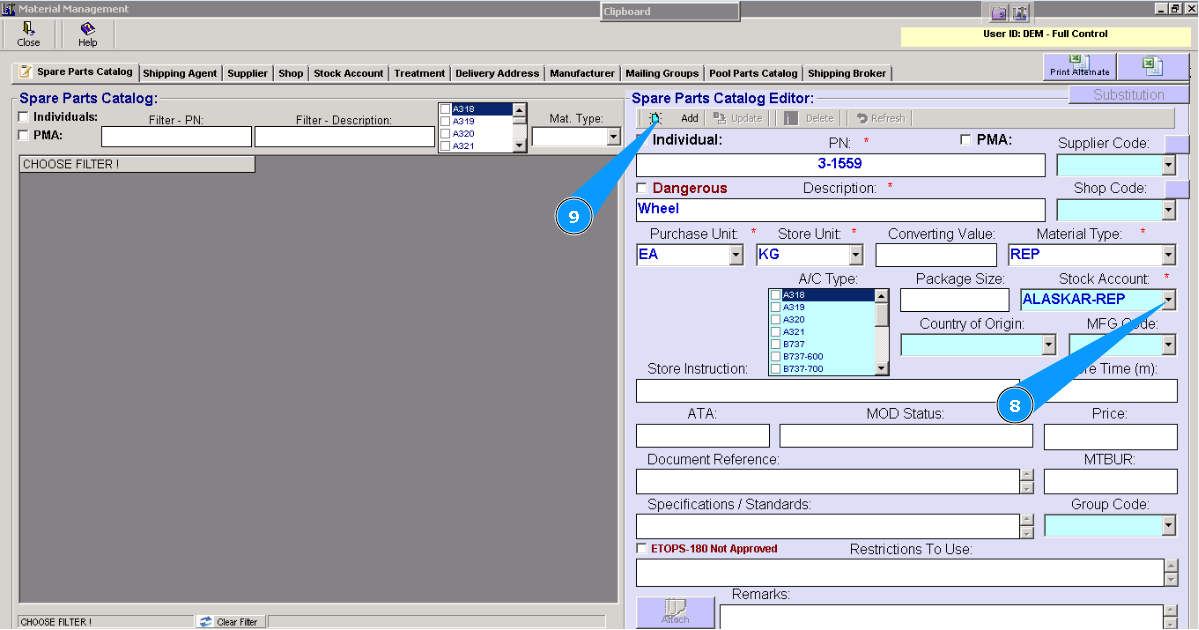
Task: Switch to the Mailing Groups tab
Action: point(662,73)
